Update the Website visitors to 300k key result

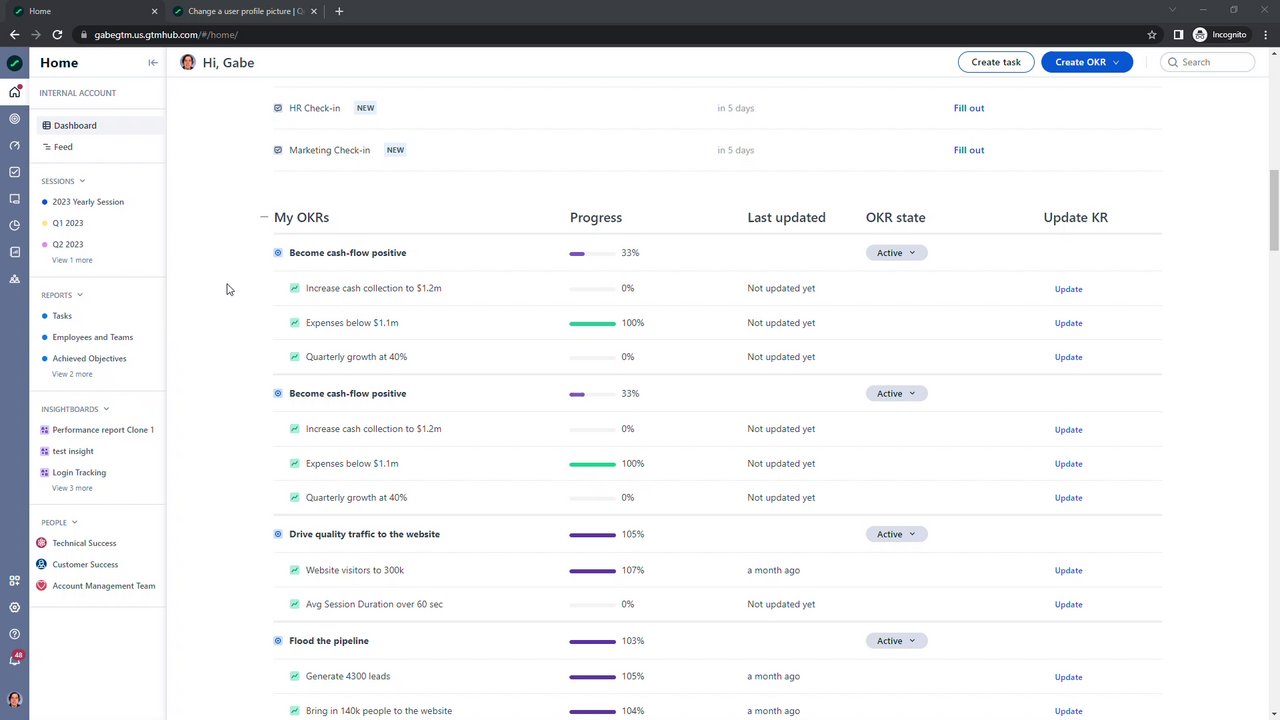tap(1068, 571)
